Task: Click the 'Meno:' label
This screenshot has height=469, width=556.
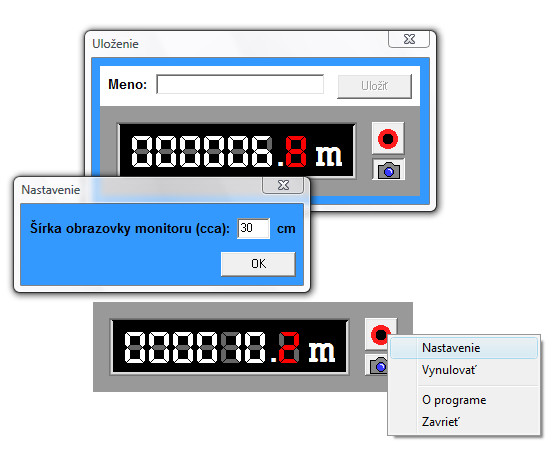Action: coord(127,84)
